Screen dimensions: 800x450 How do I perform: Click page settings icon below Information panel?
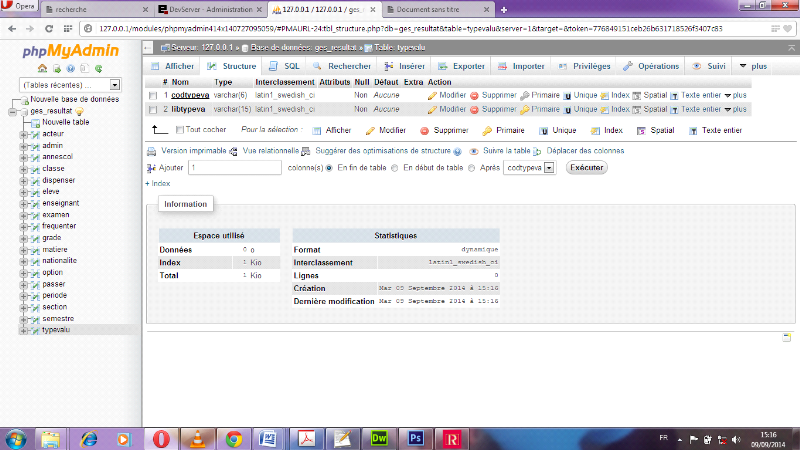click(787, 337)
